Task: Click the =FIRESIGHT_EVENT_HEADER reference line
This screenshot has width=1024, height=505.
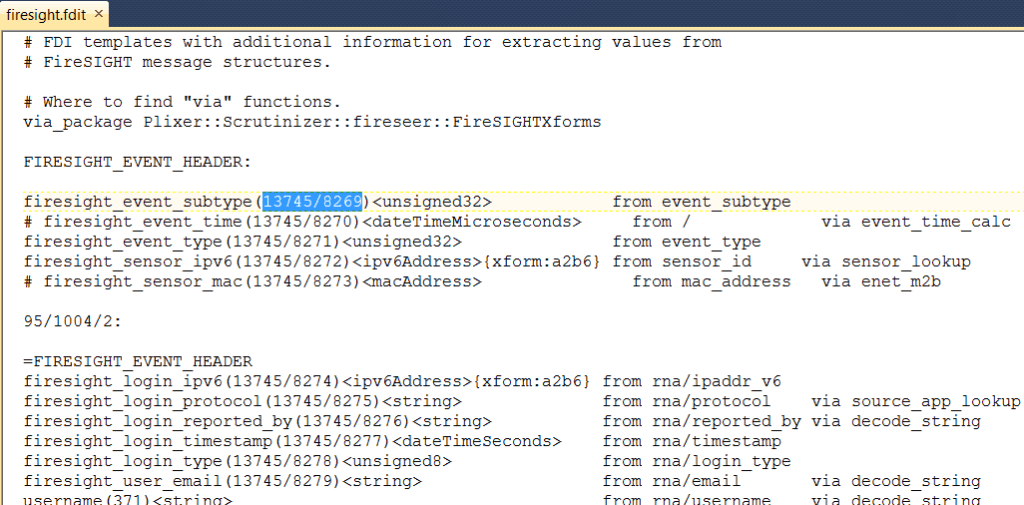Action: (137, 362)
